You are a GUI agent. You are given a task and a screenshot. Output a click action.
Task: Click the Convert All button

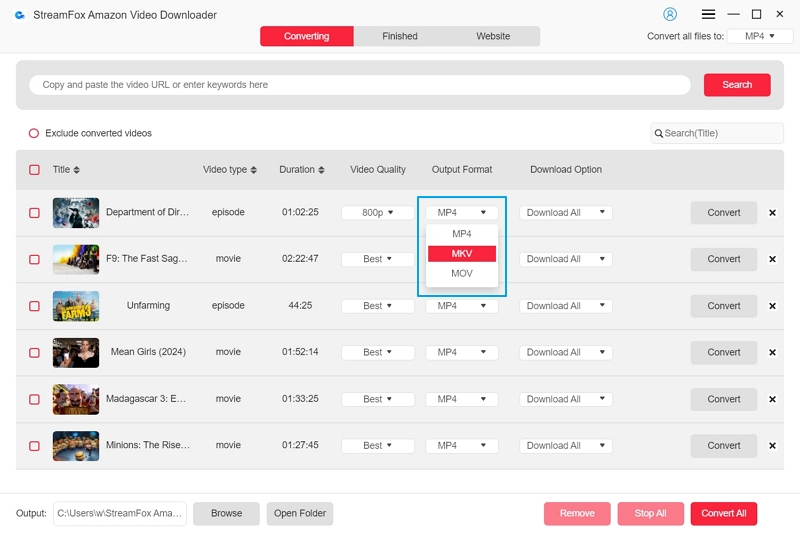coord(724,514)
